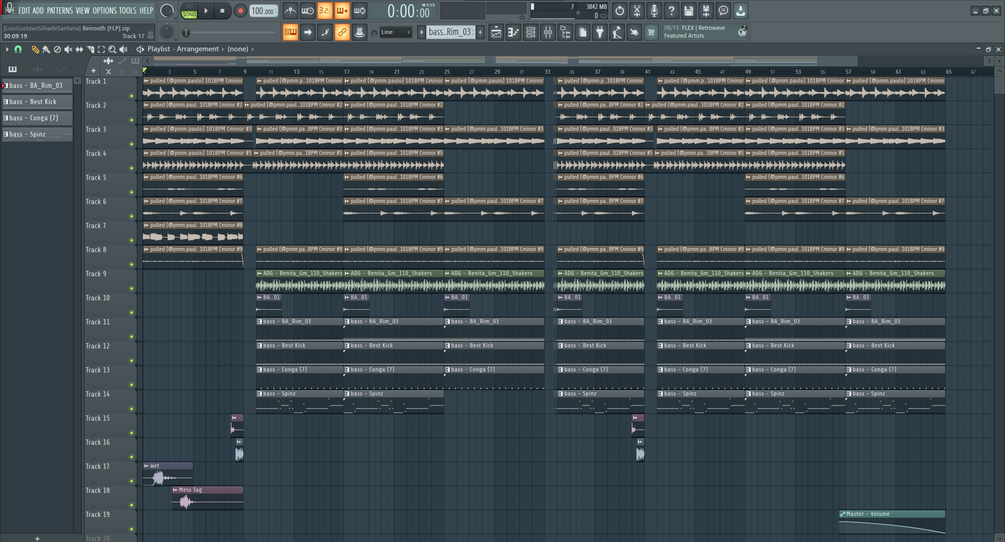This screenshot has height=542, width=1005.
Task: Open the ADD menu
Action: point(38,10)
